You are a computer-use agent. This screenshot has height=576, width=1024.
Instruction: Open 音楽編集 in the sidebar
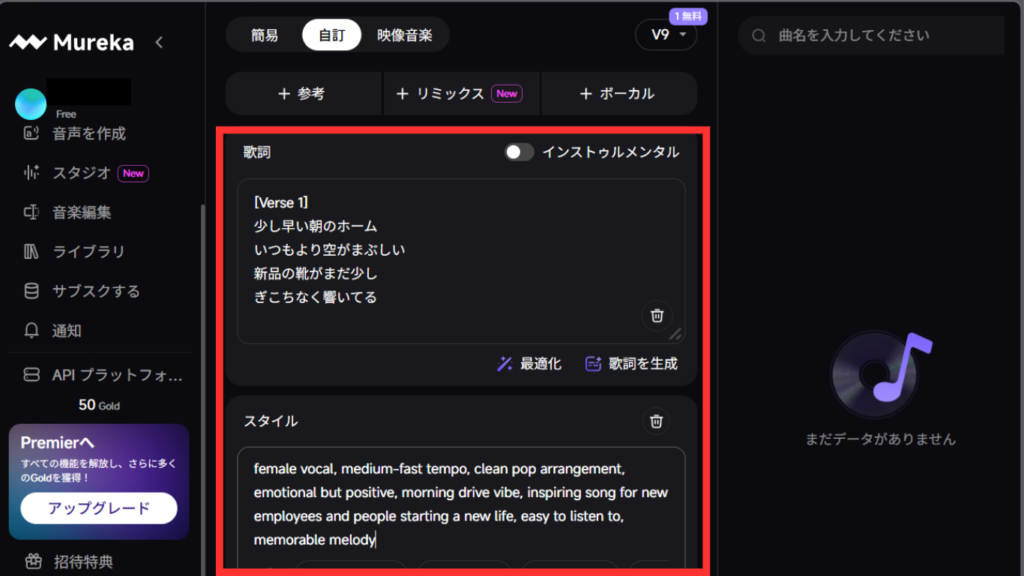(82, 212)
